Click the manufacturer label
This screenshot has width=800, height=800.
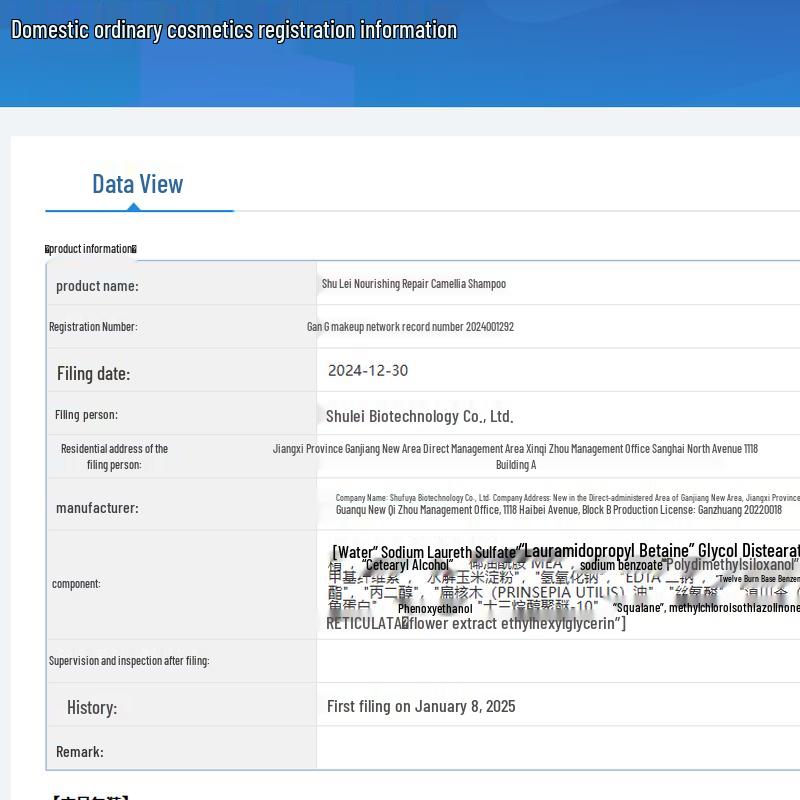click(97, 508)
